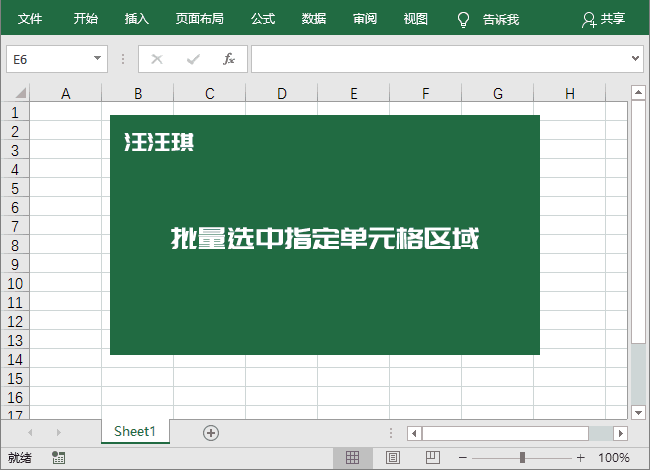This screenshot has width=650, height=470.
Task: Click the 共享 share button
Action: click(604, 19)
